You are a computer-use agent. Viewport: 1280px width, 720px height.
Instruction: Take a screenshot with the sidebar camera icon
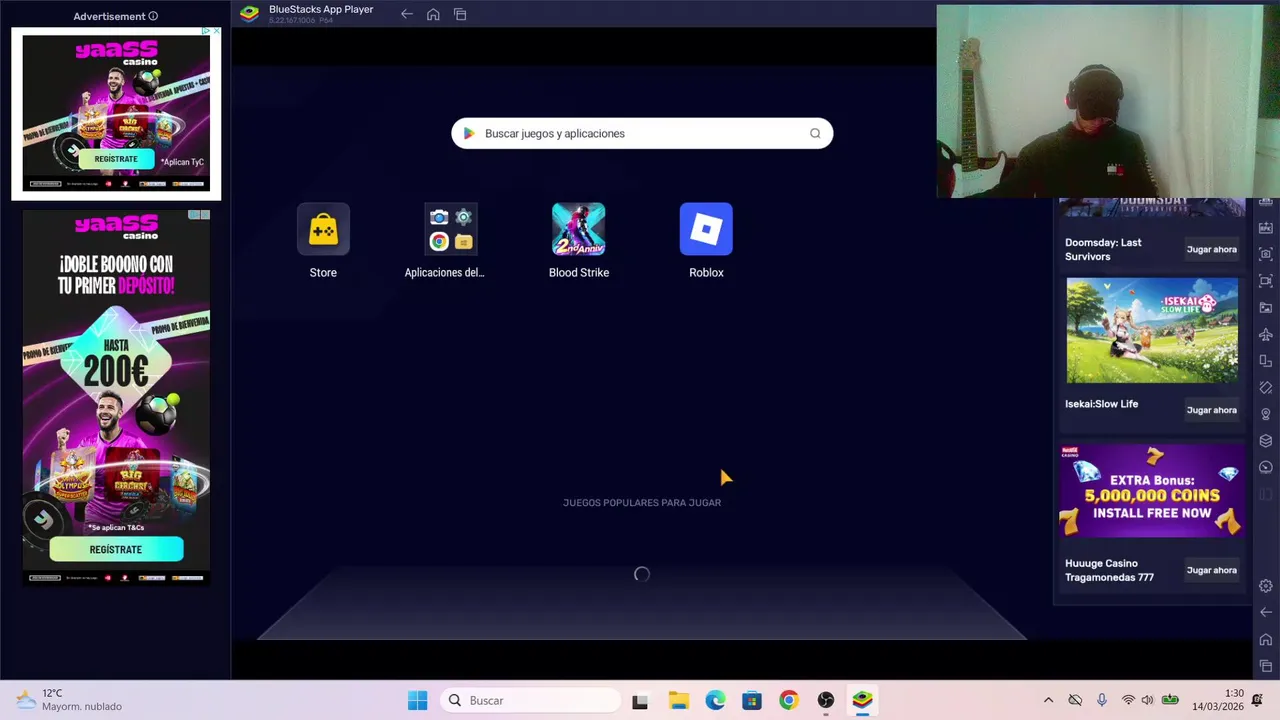[x=1266, y=254]
